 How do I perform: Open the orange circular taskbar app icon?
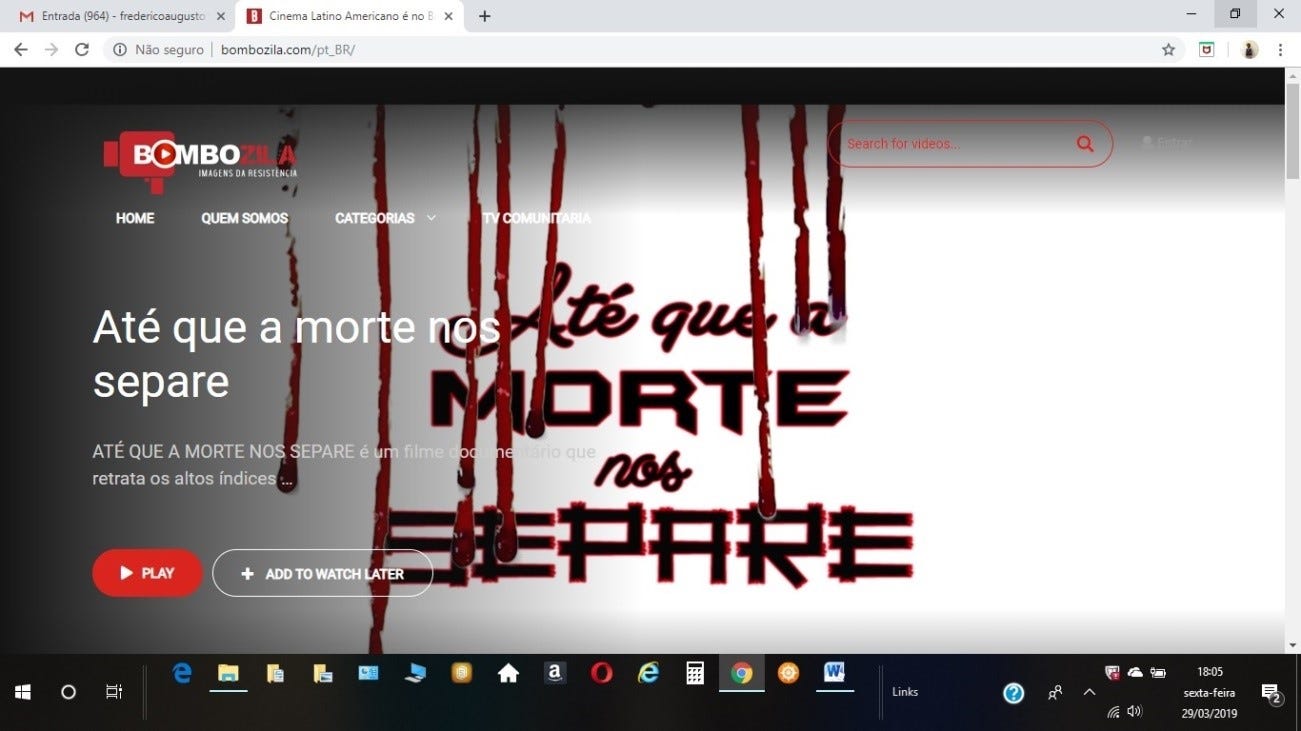click(788, 674)
